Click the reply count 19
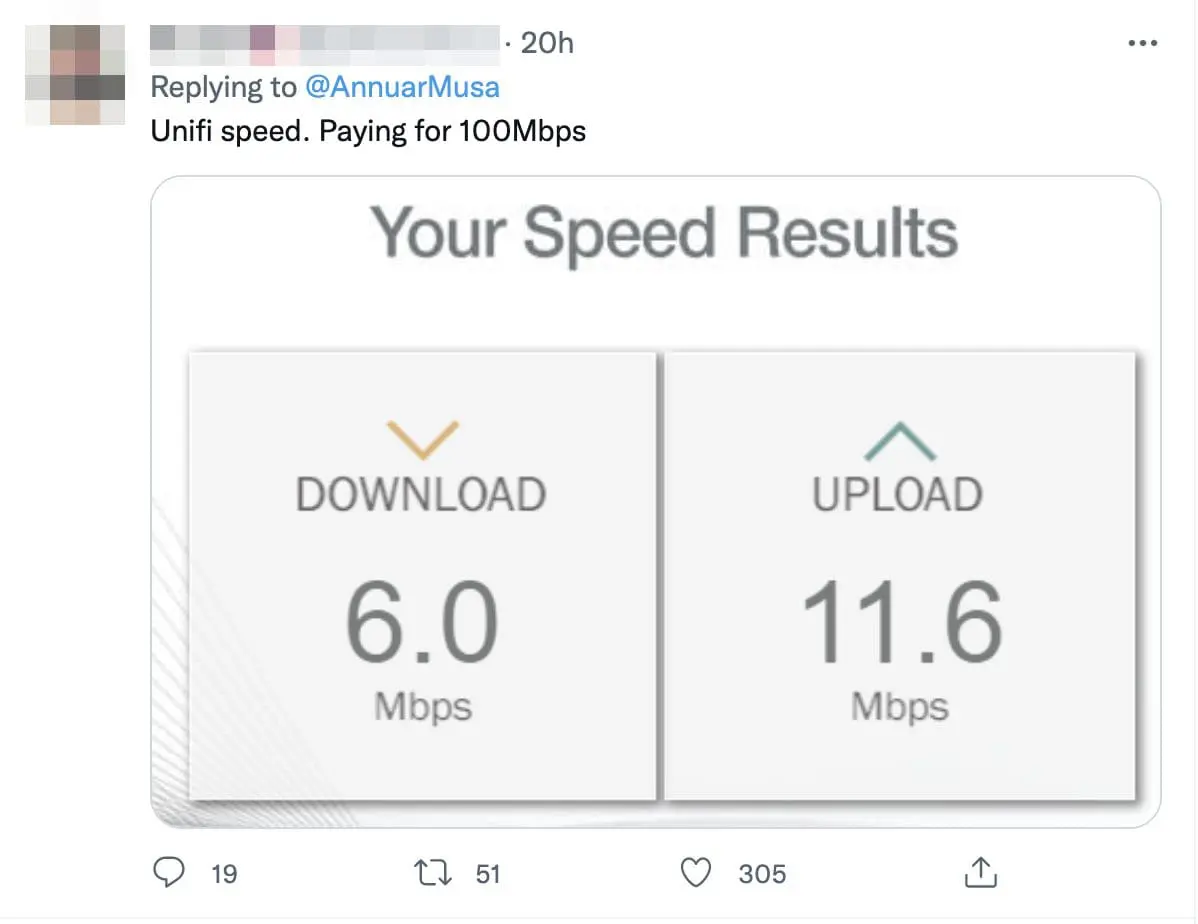1198x924 pixels. tap(225, 874)
